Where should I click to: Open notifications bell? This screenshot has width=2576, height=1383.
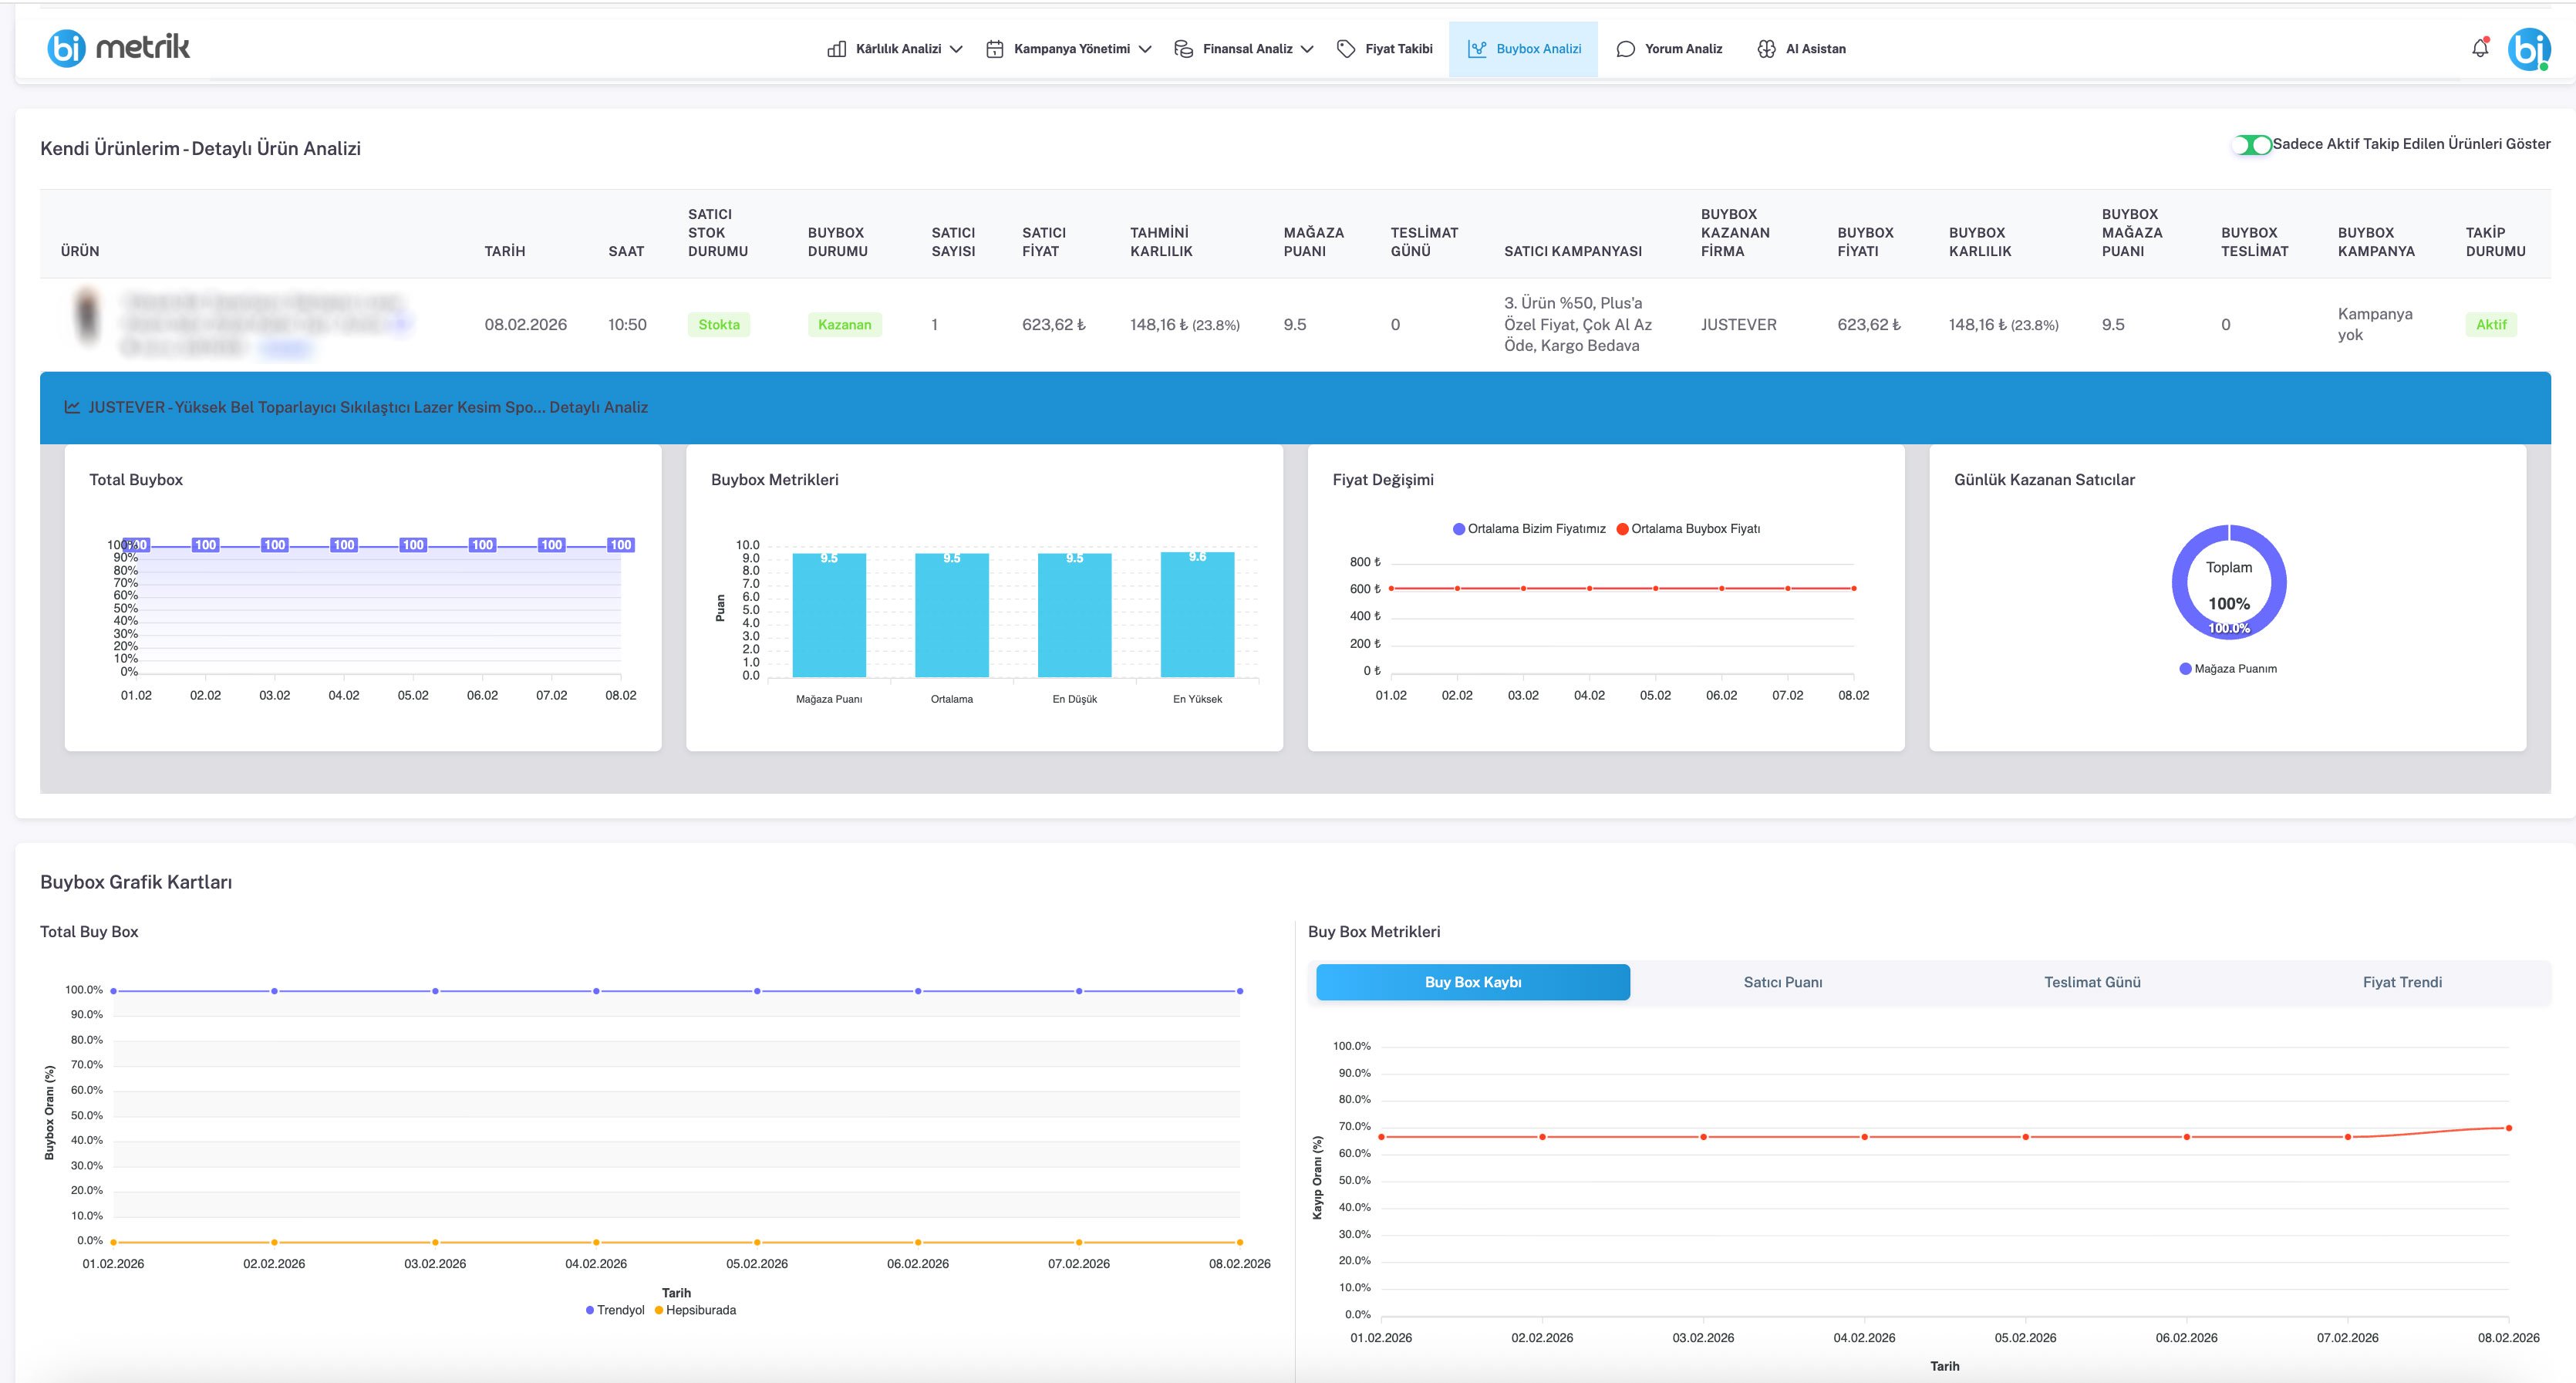coord(2479,48)
